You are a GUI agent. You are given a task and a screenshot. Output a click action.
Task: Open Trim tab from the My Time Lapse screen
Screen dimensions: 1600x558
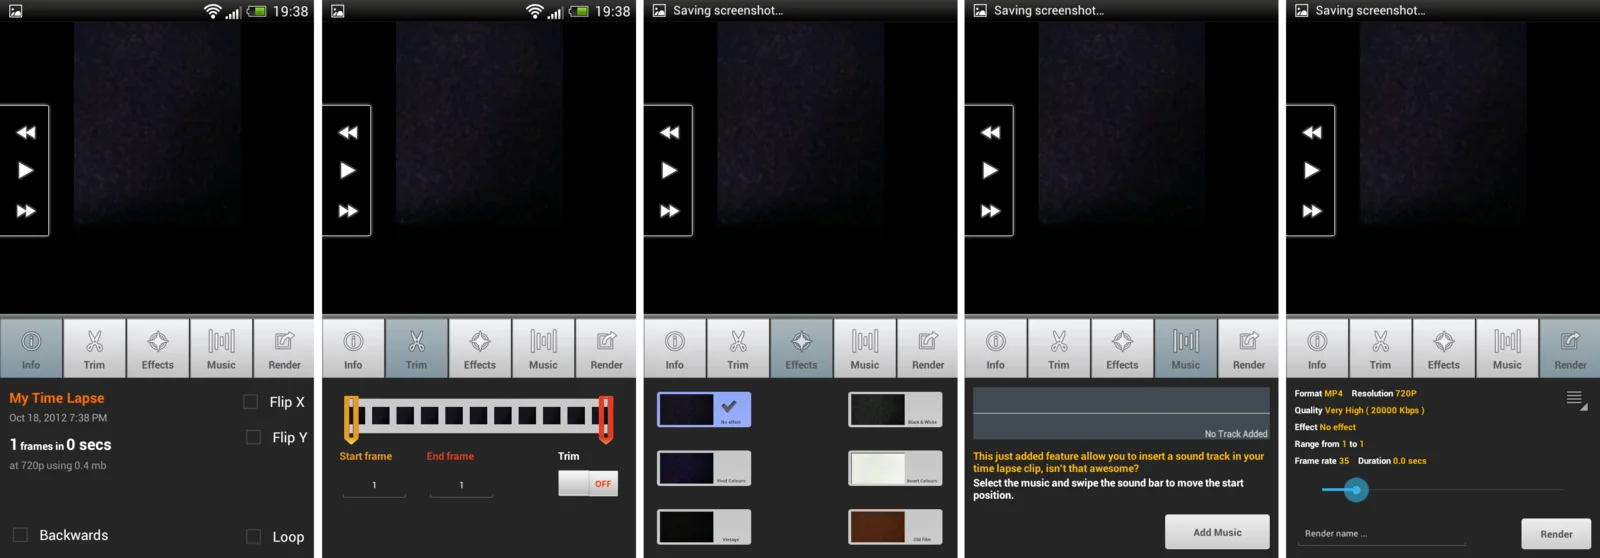(94, 348)
